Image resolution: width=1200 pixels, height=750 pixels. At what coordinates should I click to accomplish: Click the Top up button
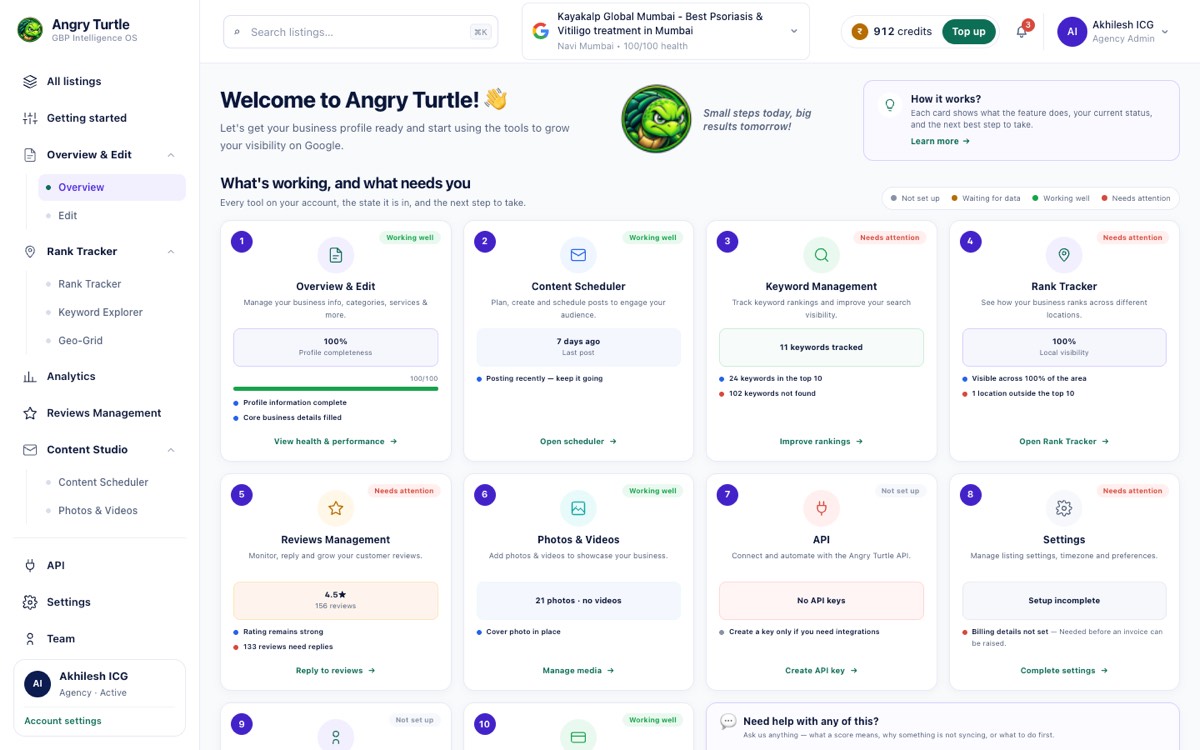969,32
